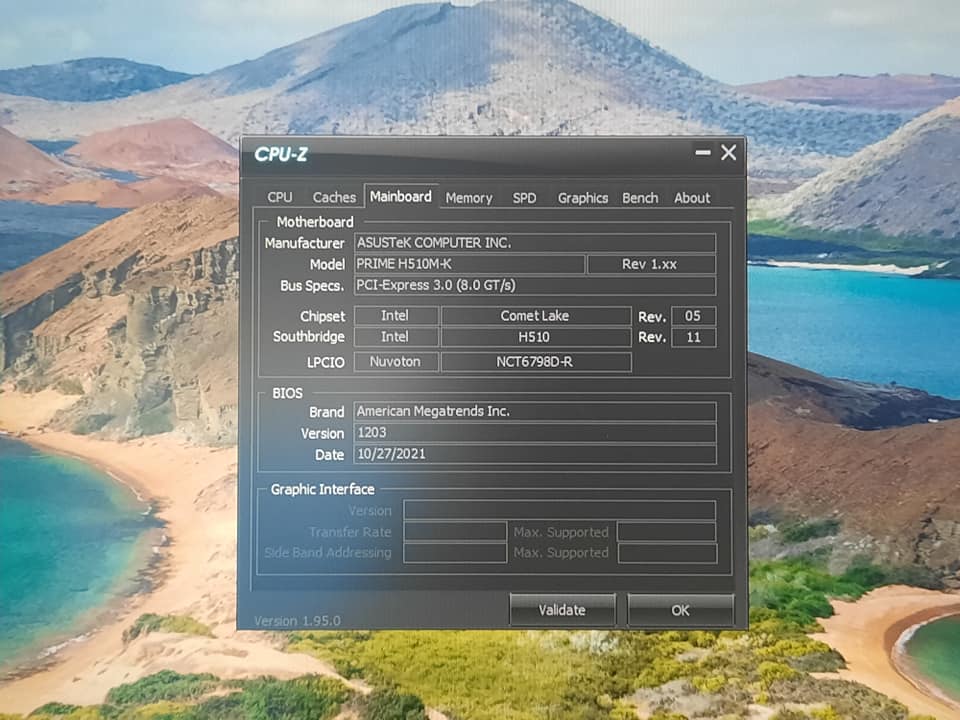The width and height of the screenshot is (960, 720).
Task: Click the Validate button
Action: point(562,610)
